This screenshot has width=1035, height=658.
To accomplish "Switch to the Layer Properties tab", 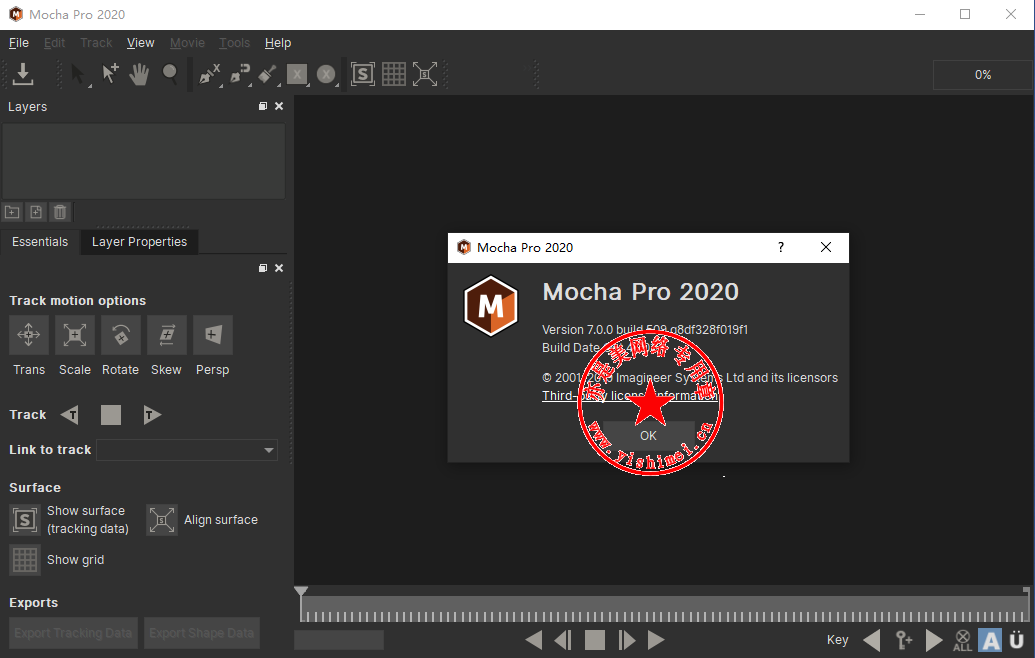I will (139, 242).
